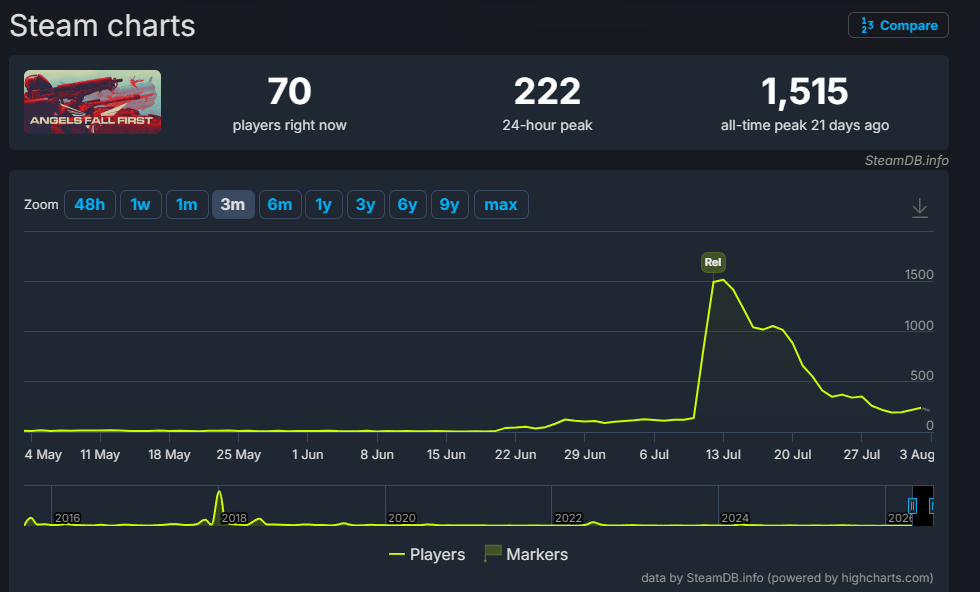
Task: Click the 2020 label in navigator
Action: tap(401, 518)
